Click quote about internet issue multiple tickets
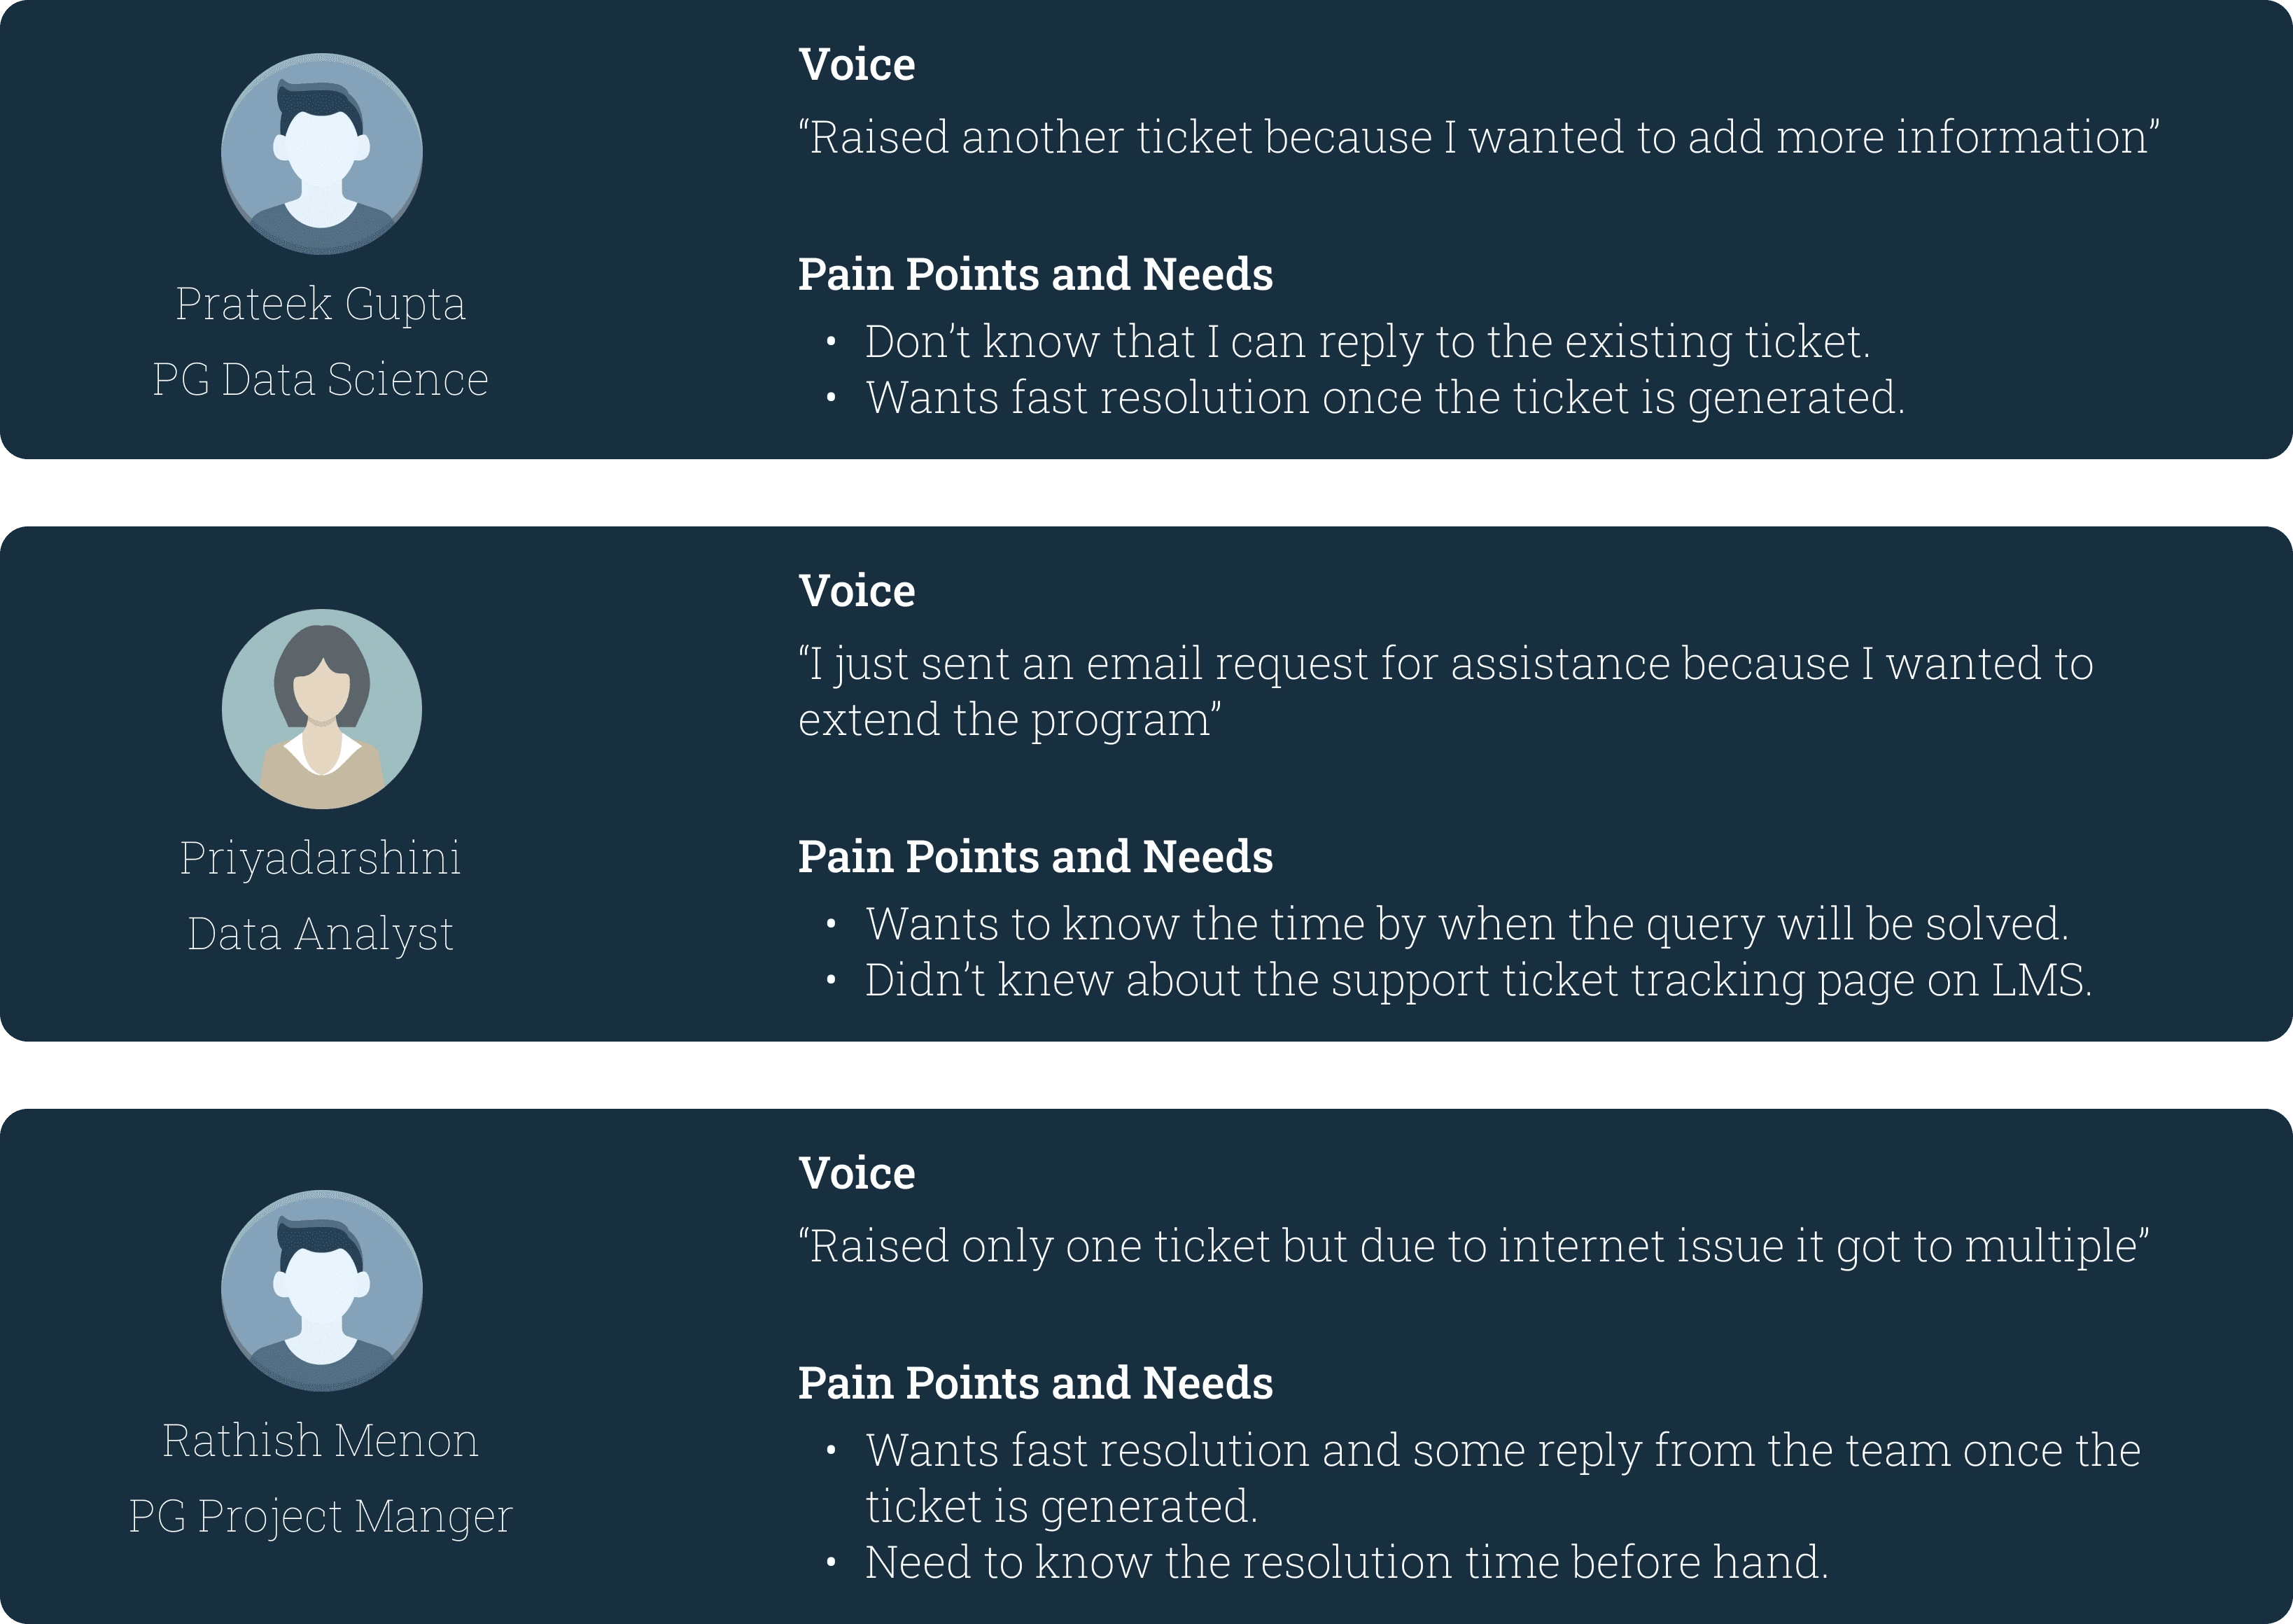Image resolution: width=2293 pixels, height=1624 pixels. pyautogui.click(x=1474, y=1246)
